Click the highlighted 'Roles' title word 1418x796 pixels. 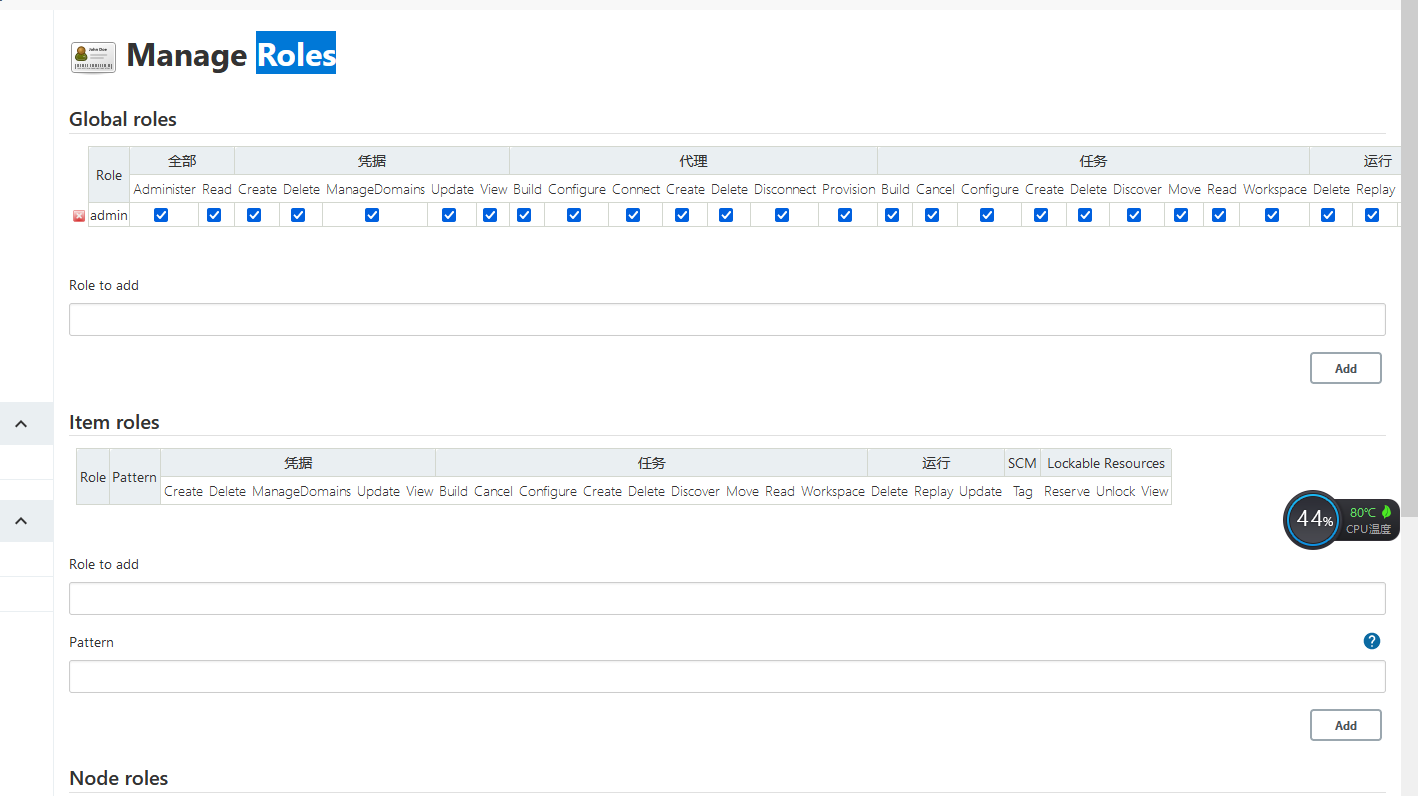pyautogui.click(x=296, y=55)
